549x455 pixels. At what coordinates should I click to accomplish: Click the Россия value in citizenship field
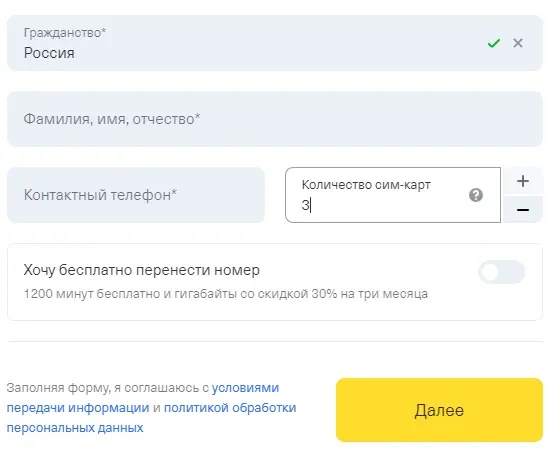click(49, 53)
